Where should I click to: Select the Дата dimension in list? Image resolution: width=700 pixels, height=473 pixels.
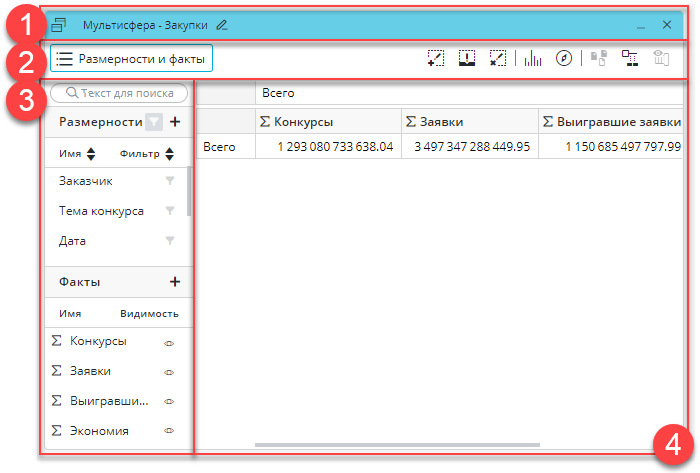[73, 241]
